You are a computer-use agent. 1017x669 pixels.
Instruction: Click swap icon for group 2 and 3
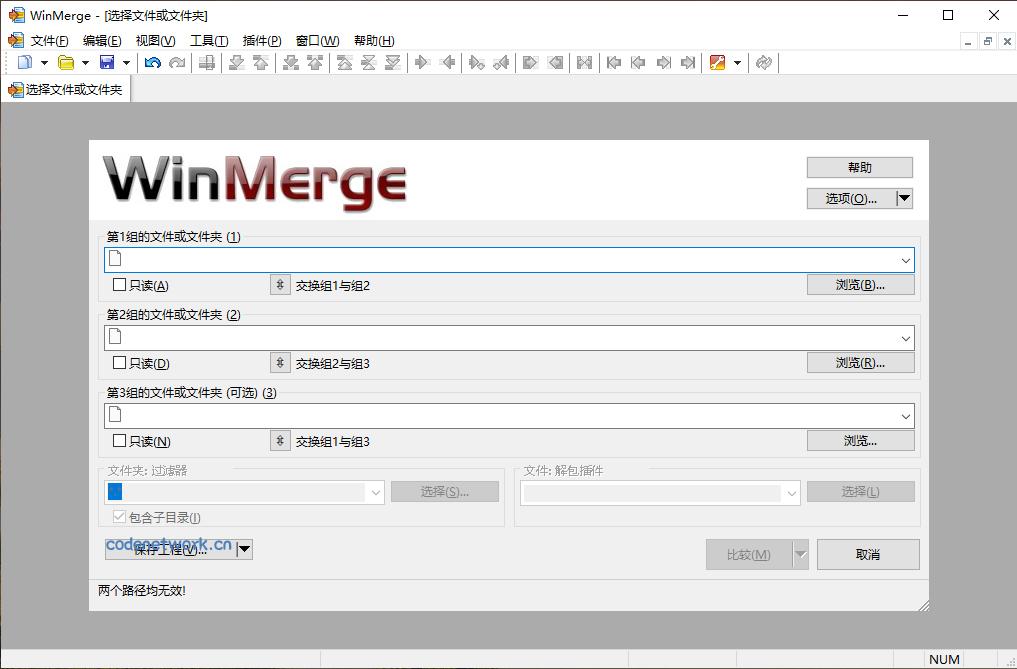[x=280, y=363]
